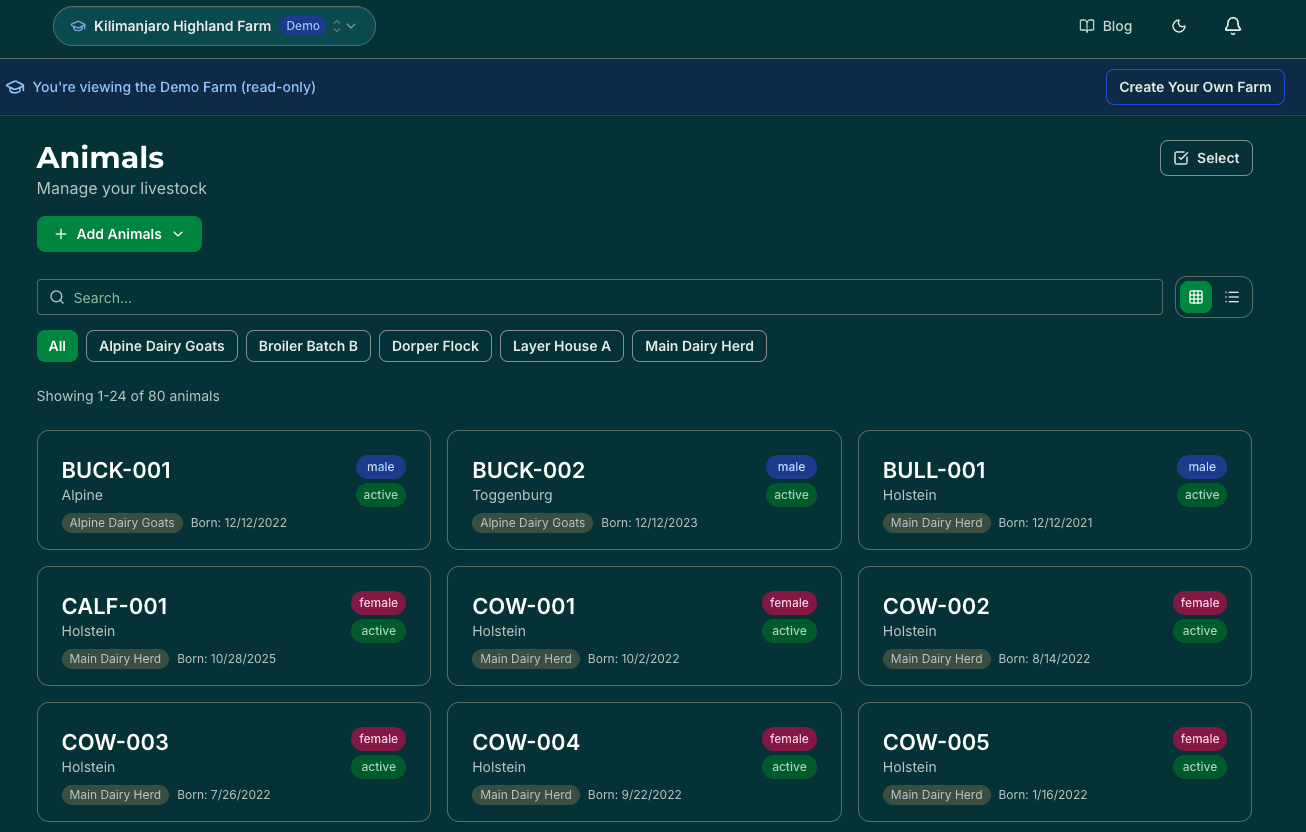The height and width of the screenshot is (832, 1306).
Task: Activate grid view layout
Action: tap(1196, 297)
